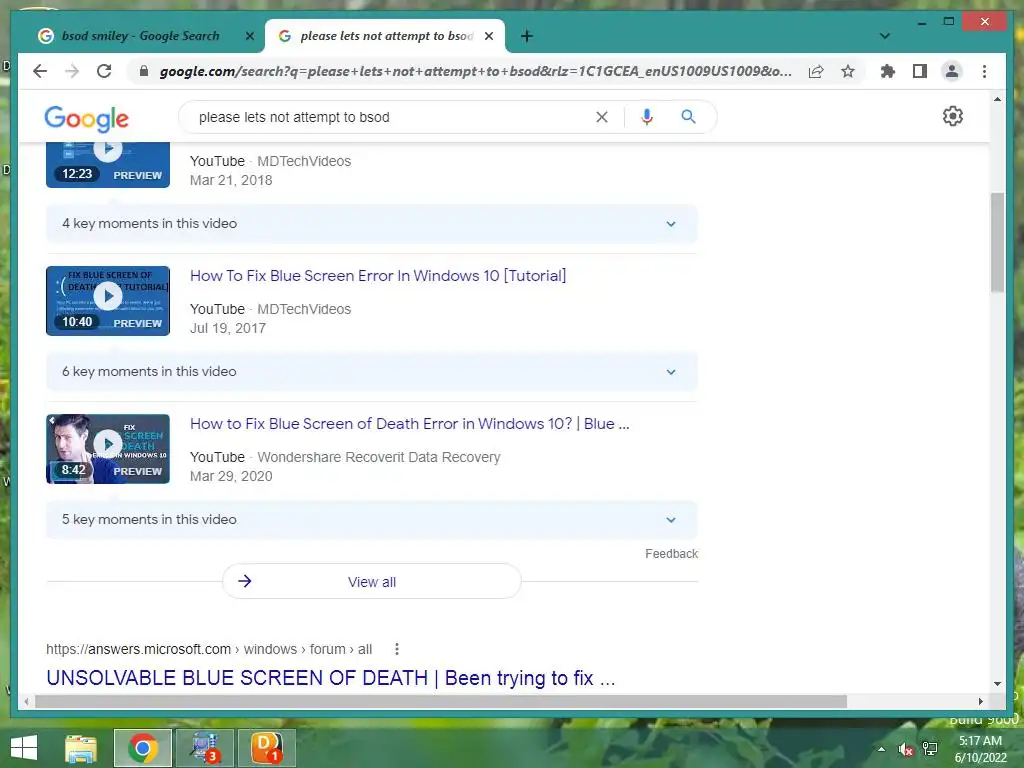View site info via the padlock icon
Image resolution: width=1024 pixels, height=768 pixels.
144,71
